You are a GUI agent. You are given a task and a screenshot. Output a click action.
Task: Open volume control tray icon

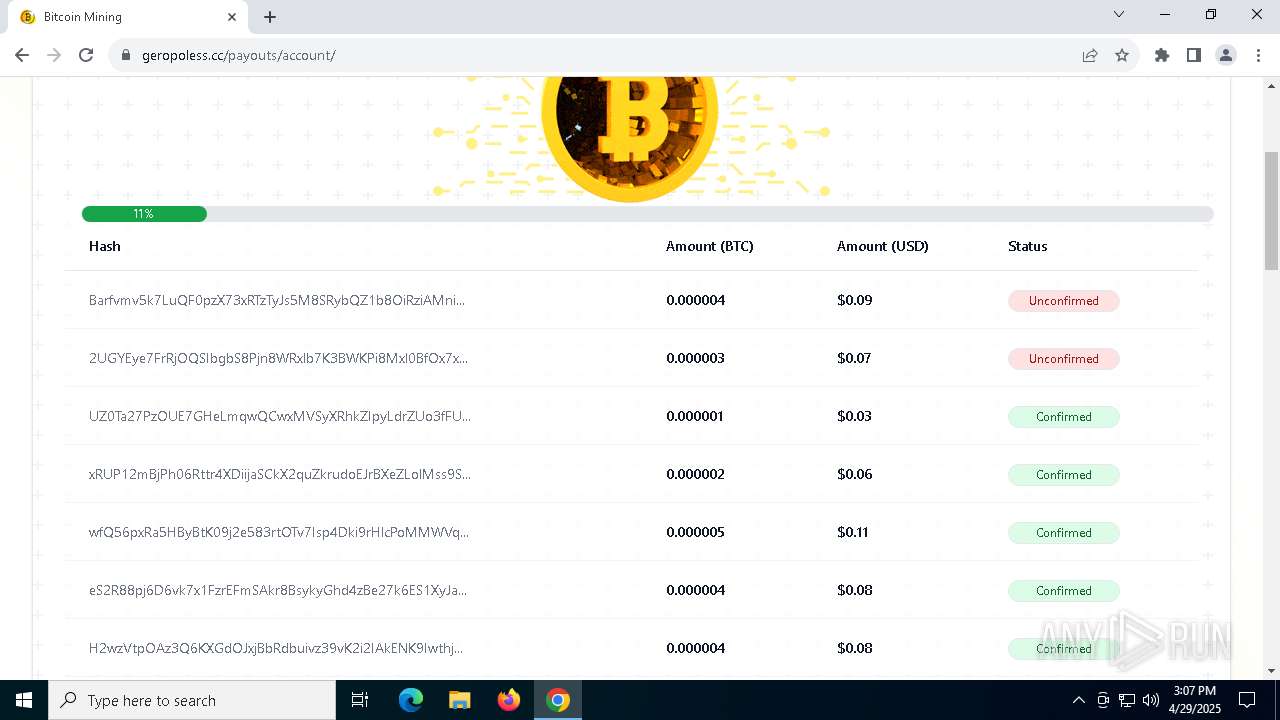click(x=1151, y=700)
